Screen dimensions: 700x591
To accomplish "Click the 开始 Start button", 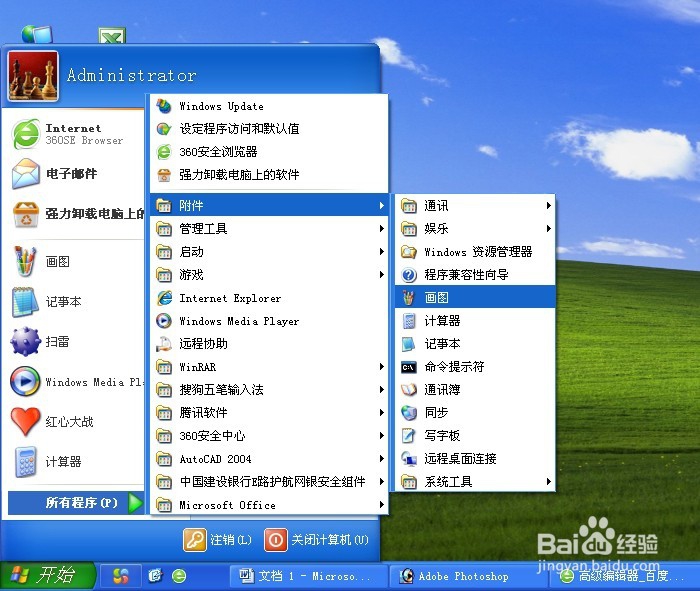I will [47, 575].
